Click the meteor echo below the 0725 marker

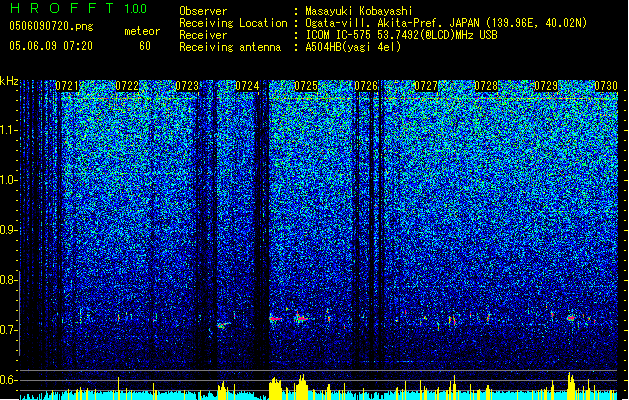coord(300,318)
